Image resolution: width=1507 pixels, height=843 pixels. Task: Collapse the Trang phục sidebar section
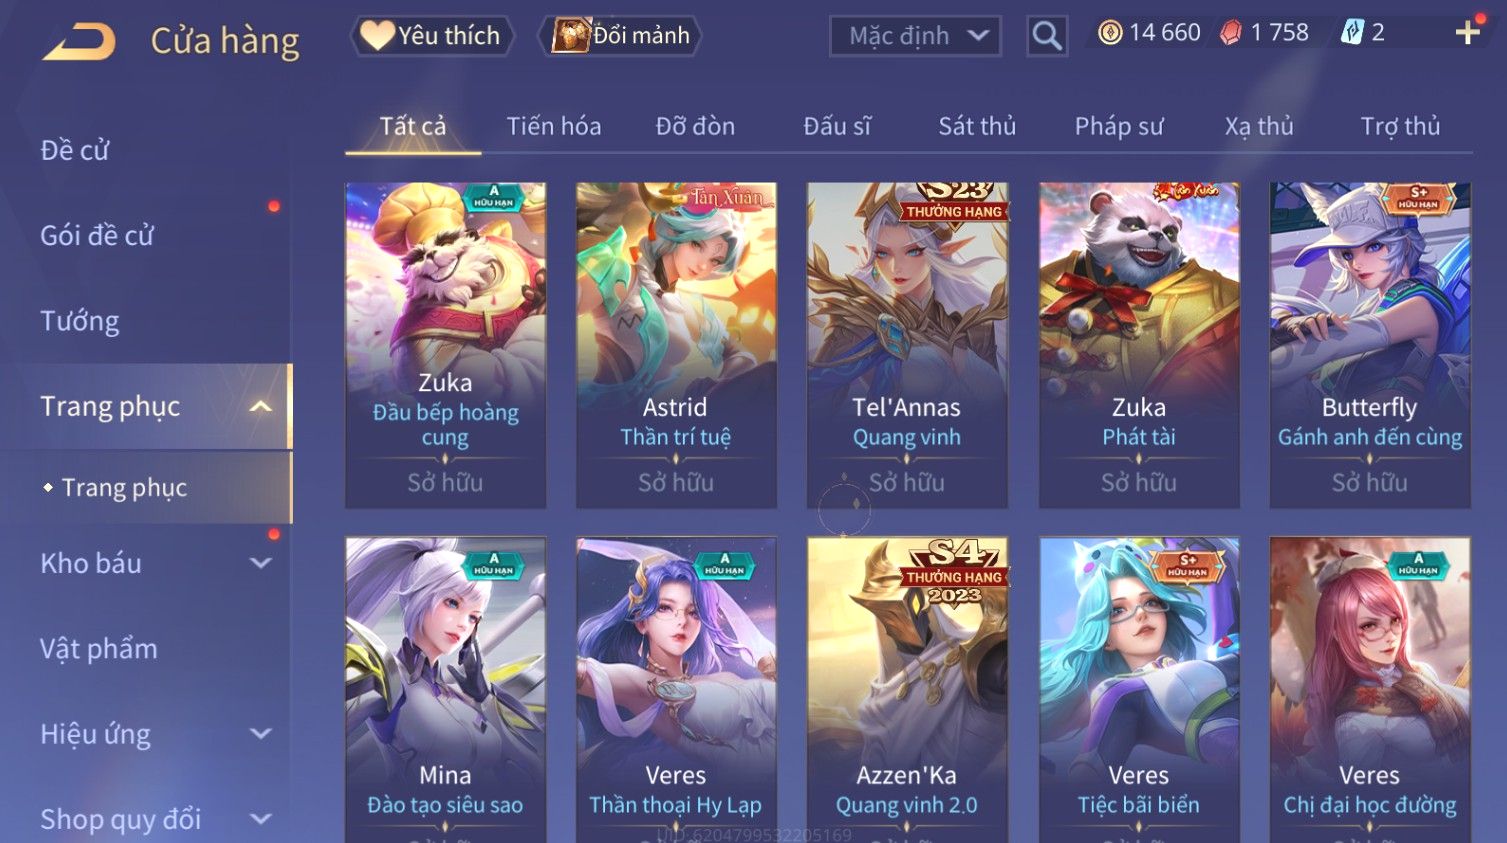pyautogui.click(x=260, y=407)
